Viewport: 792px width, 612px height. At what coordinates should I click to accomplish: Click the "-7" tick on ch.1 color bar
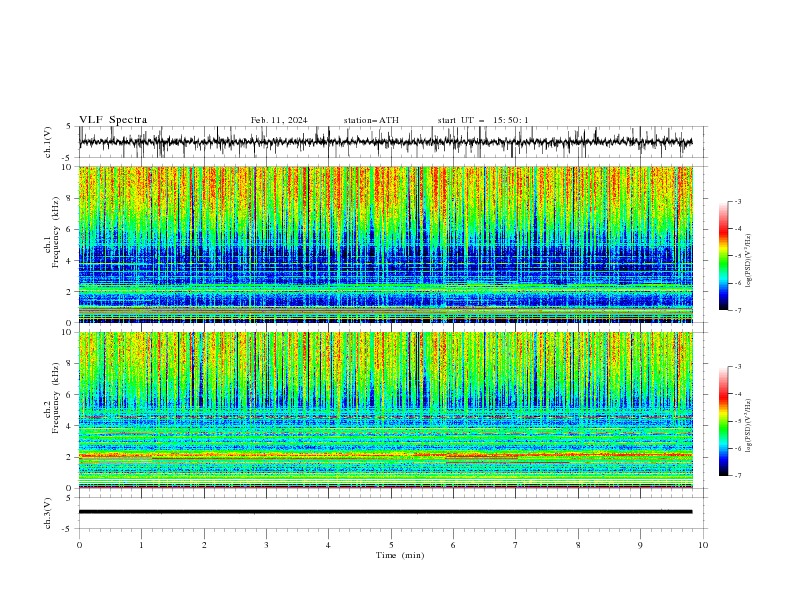(x=738, y=310)
